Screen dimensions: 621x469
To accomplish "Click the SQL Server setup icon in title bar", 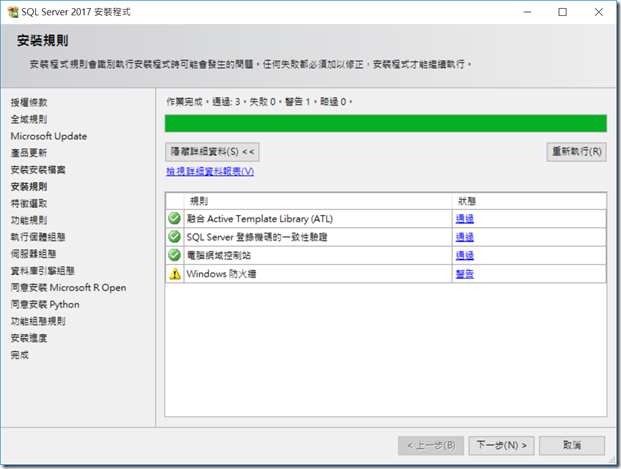I will click(x=13, y=12).
